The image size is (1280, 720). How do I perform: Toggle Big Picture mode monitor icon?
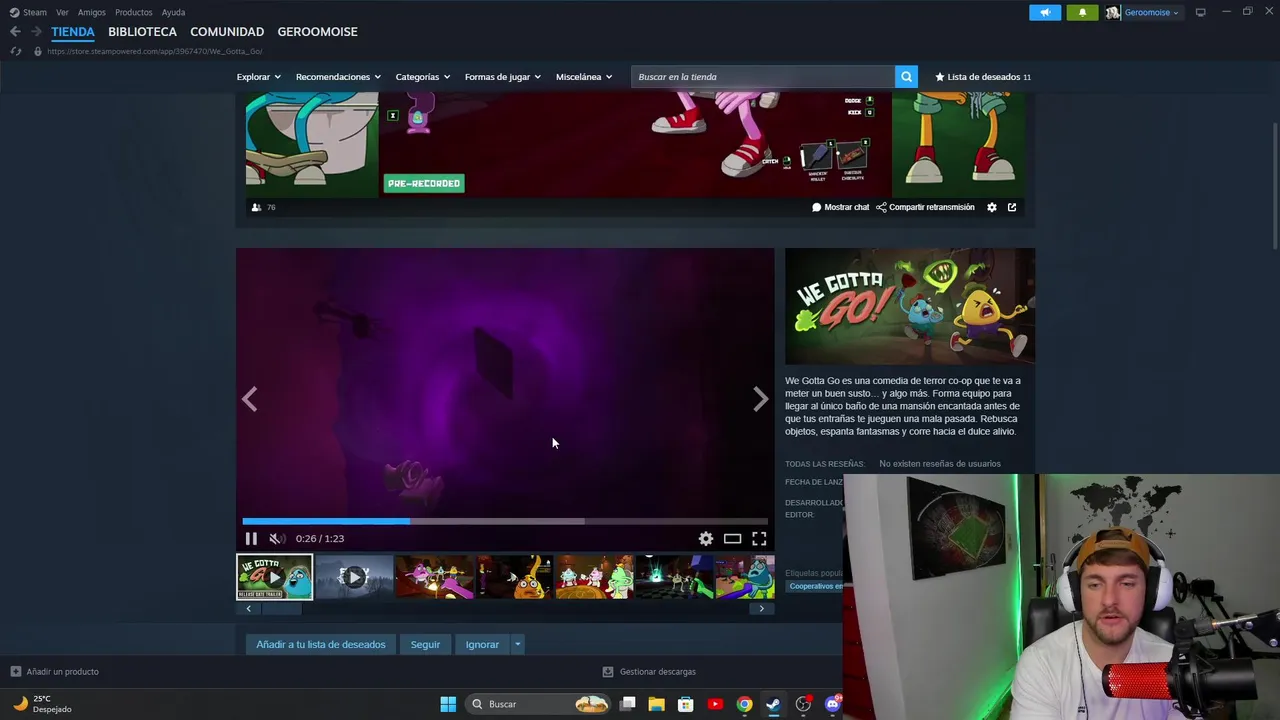pos(1200,12)
